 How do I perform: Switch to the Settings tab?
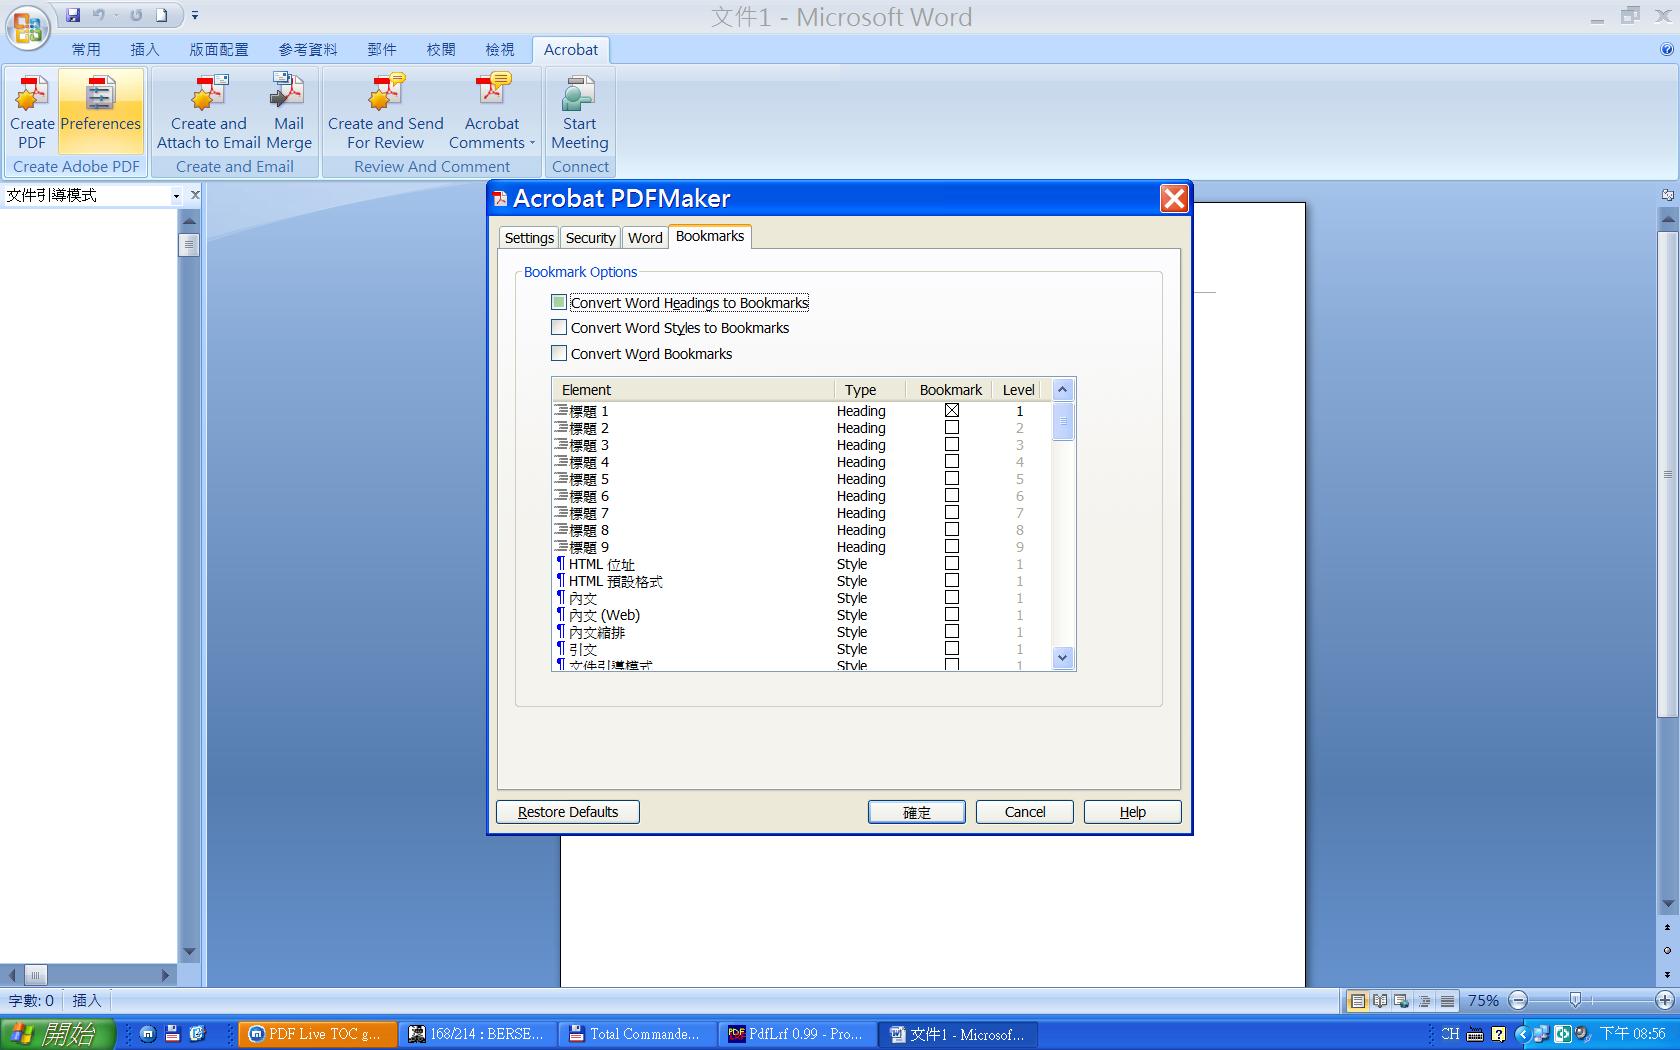point(529,238)
